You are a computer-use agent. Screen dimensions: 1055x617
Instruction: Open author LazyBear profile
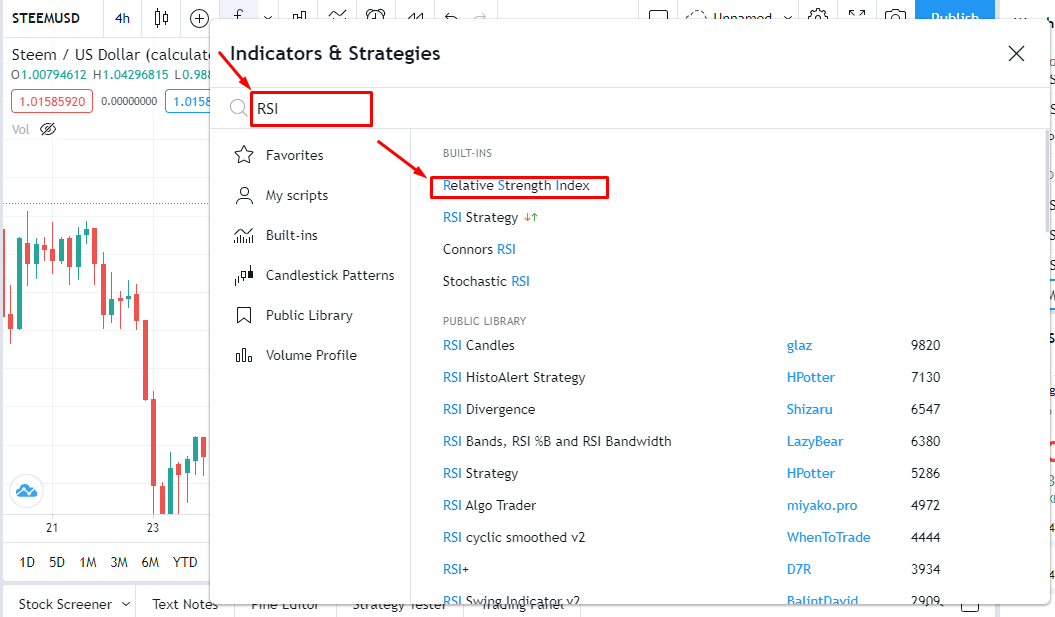tap(815, 441)
